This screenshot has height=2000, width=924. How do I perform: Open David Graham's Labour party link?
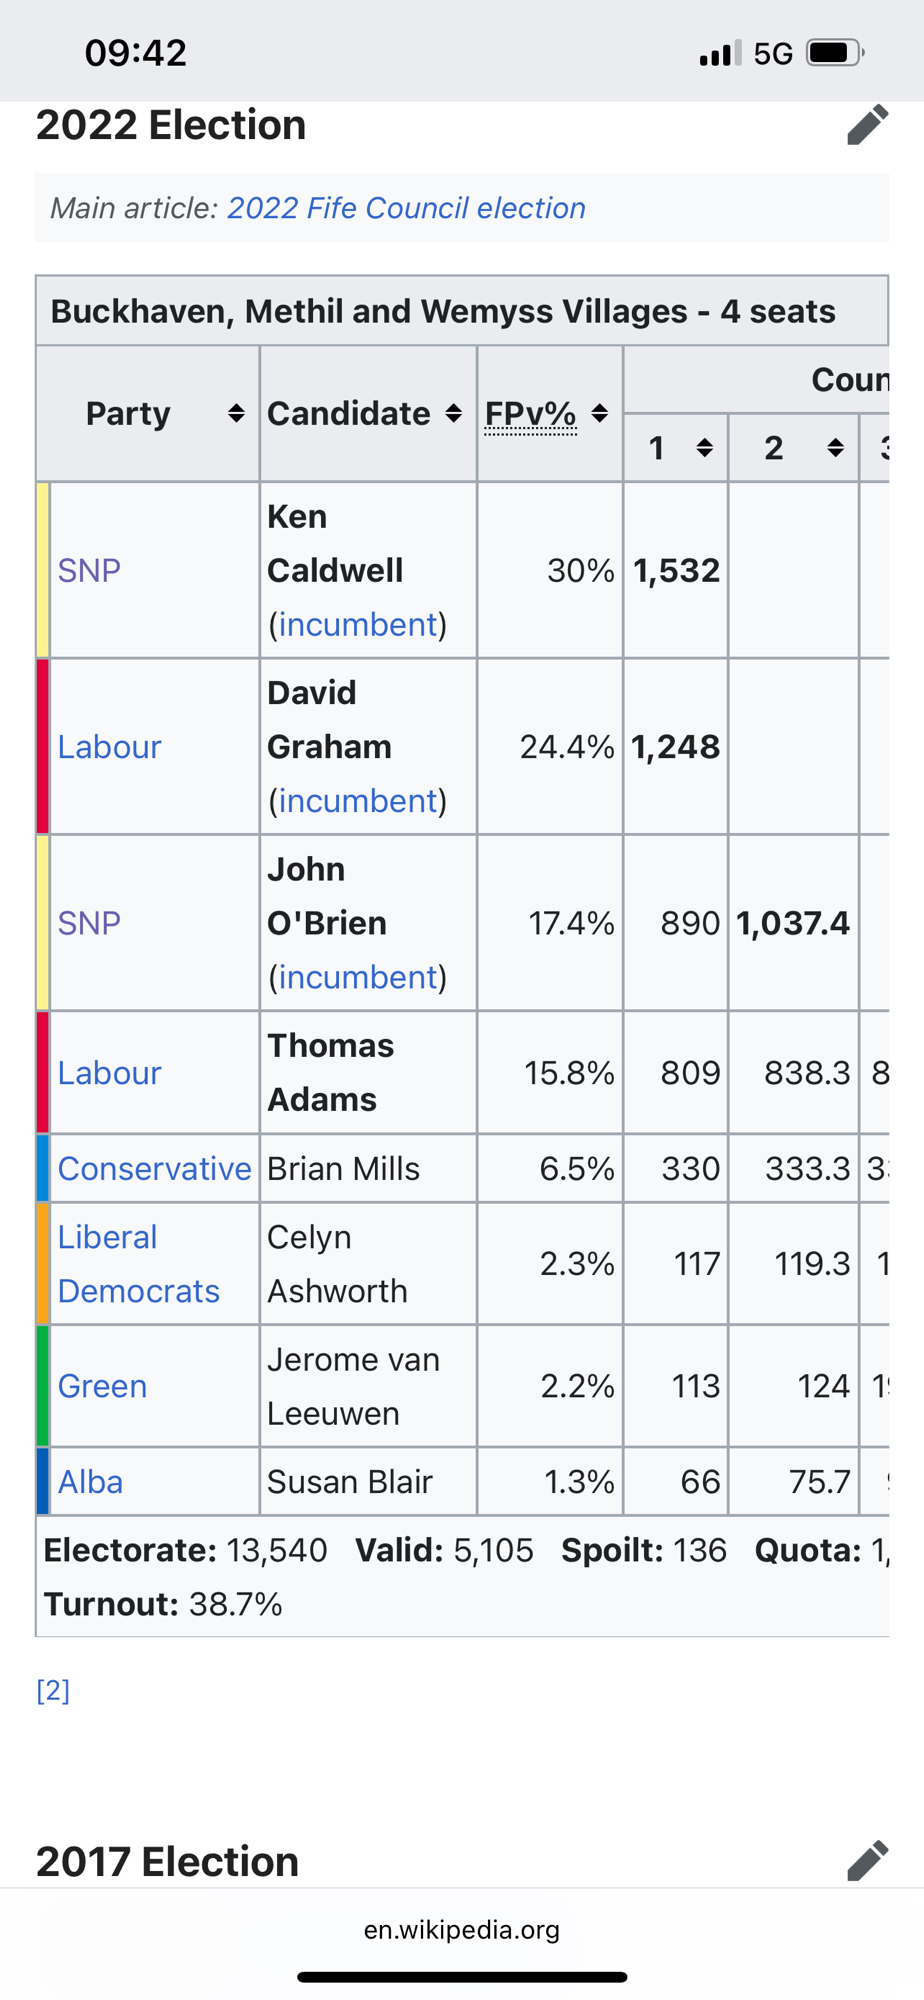(x=109, y=747)
